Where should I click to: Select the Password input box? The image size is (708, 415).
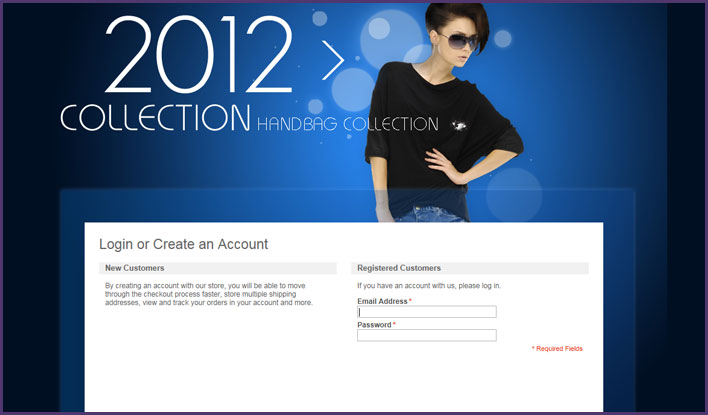pyautogui.click(x=427, y=335)
